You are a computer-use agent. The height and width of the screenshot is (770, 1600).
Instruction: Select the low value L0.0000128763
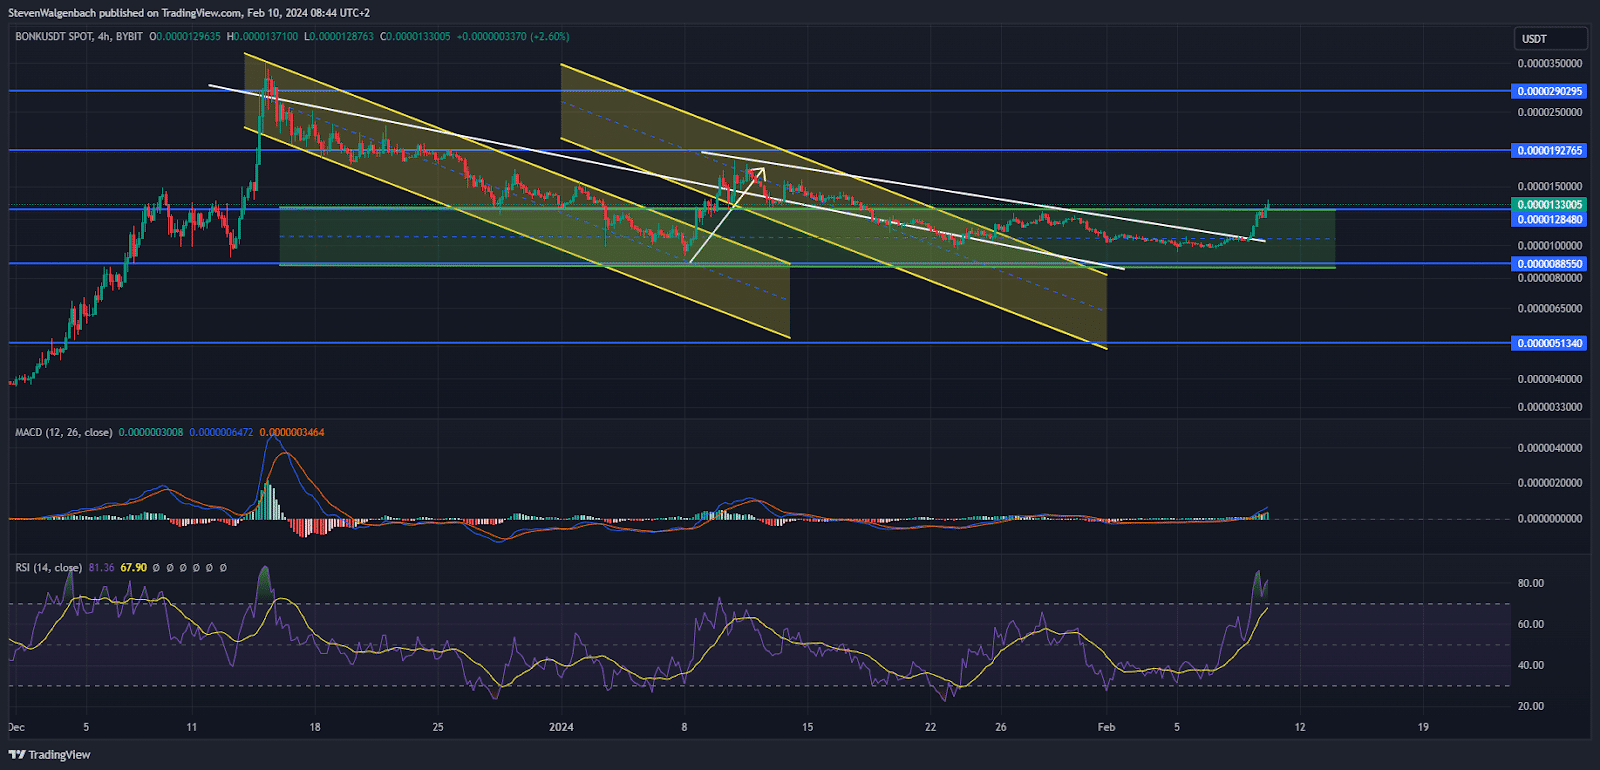coord(339,37)
